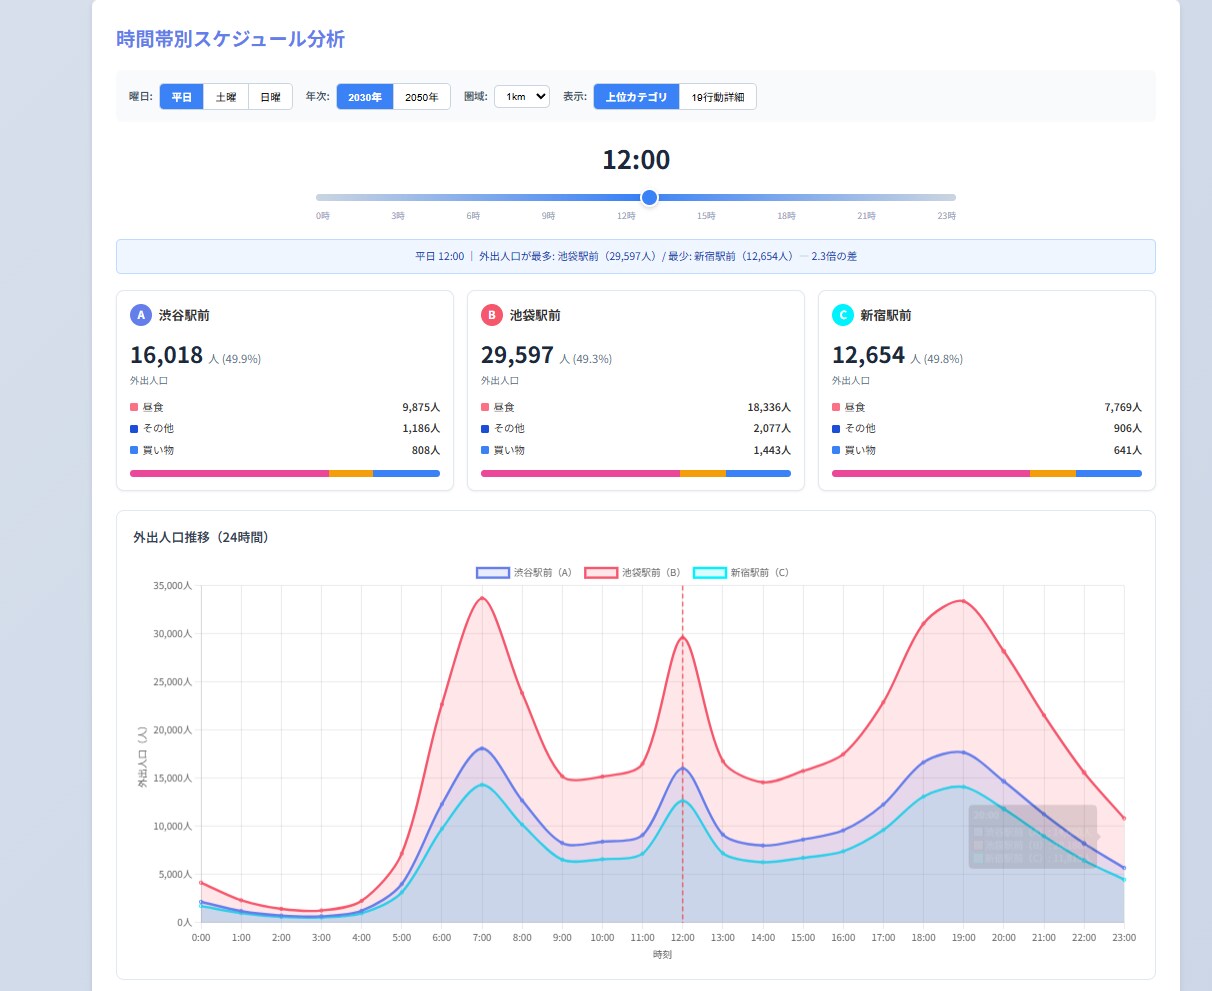The image size is (1212, 991).
Task: Click the 池袋駅前 line peak at 7:00
Action: tap(482, 598)
